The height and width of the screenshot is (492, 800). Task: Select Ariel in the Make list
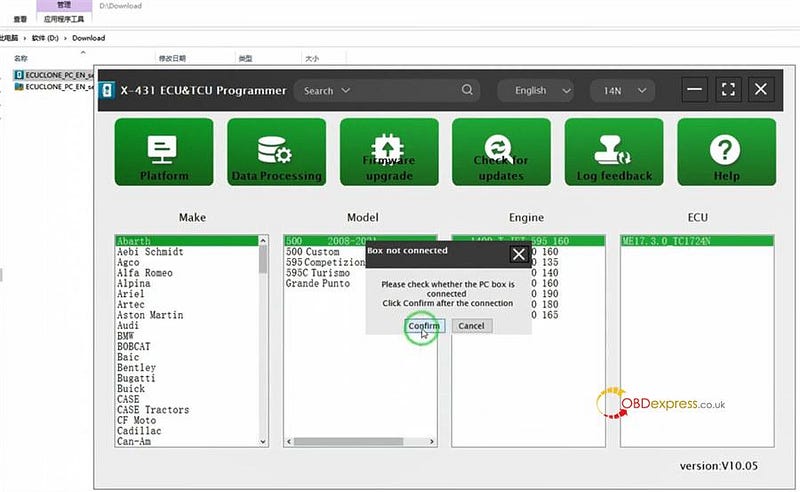[x=187, y=294]
